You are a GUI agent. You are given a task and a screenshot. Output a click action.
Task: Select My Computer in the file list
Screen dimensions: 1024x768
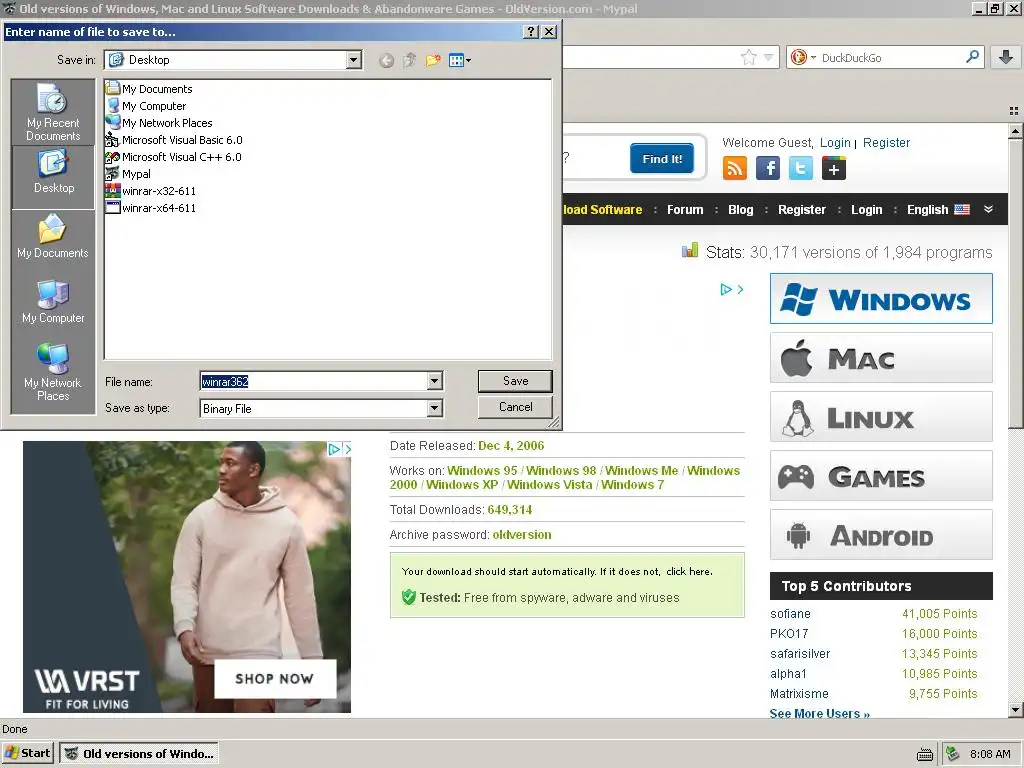tap(146, 106)
